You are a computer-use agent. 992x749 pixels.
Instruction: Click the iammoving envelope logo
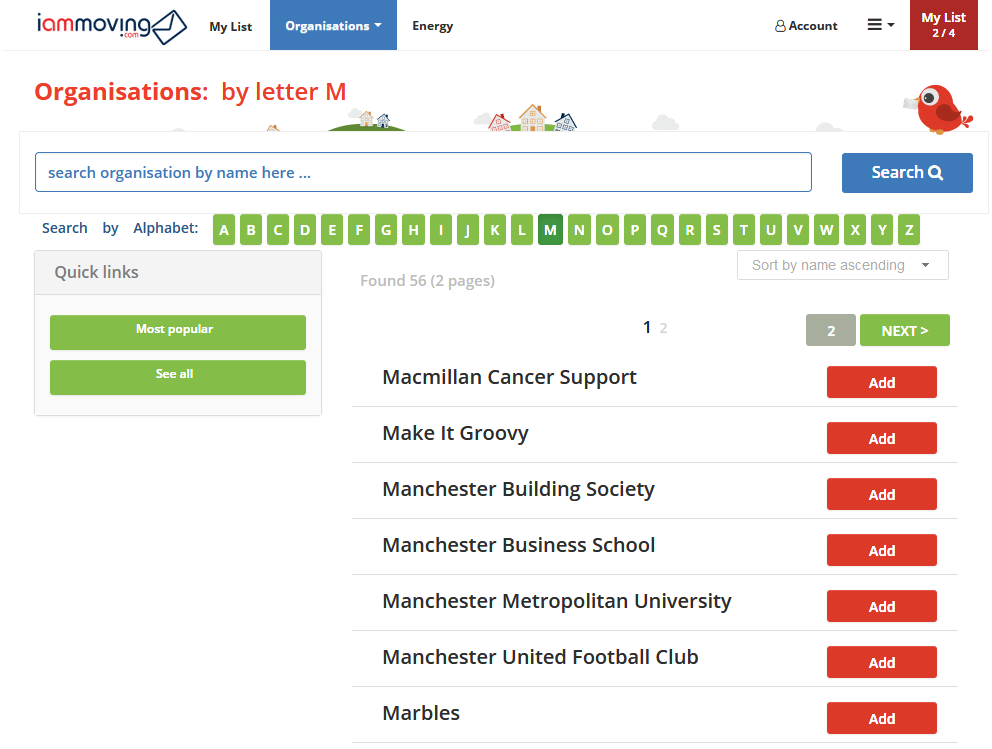pyautogui.click(x=111, y=26)
